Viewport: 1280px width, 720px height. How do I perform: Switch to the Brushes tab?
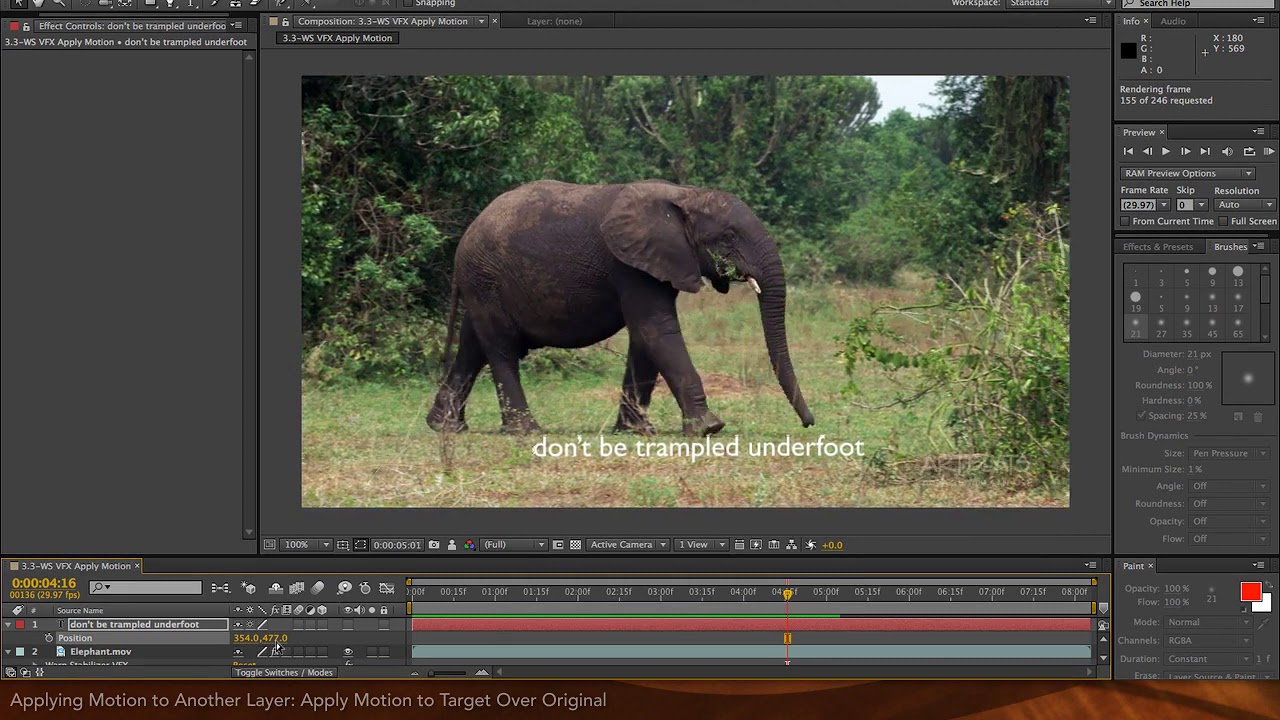point(1230,247)
